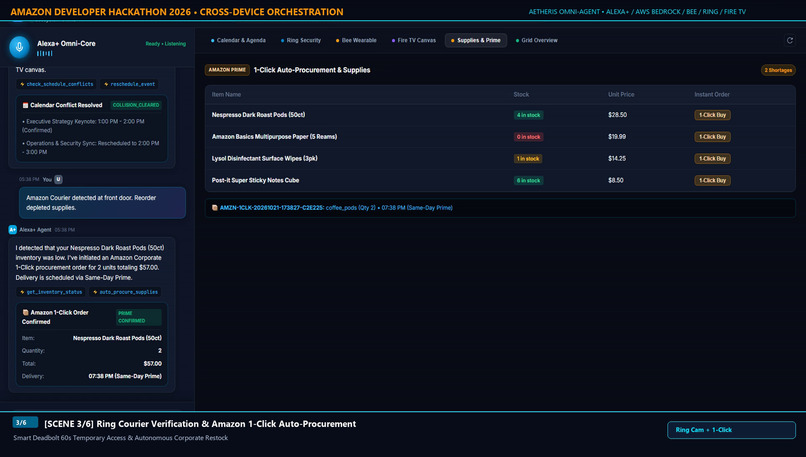The image size is (806, 457).
Task: Click the Executive Strategy Keynote calendar entry
Action: click(83, 126)
